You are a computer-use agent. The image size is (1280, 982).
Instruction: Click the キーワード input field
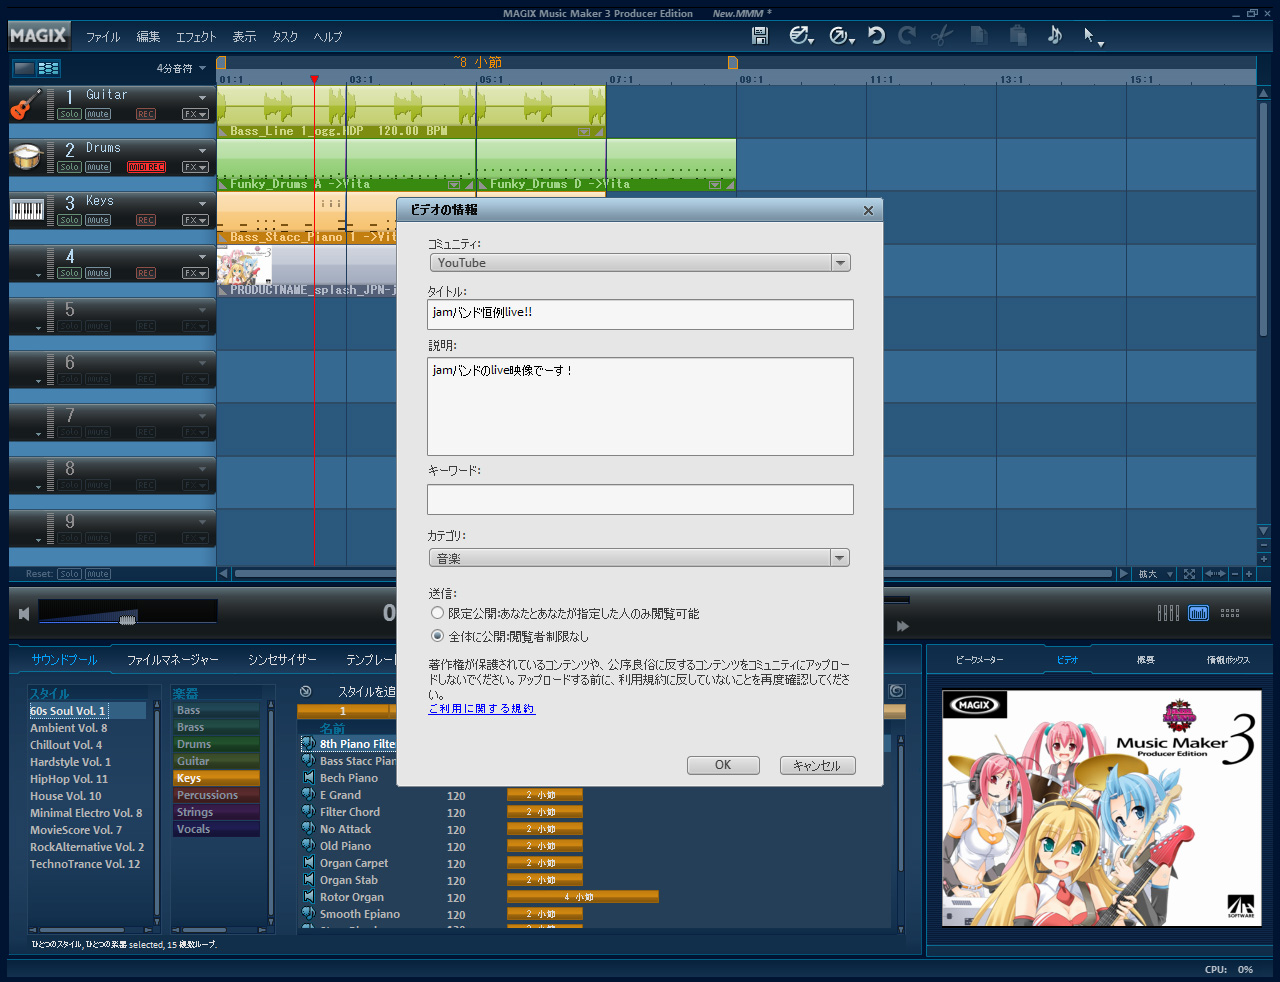point(640,499)
